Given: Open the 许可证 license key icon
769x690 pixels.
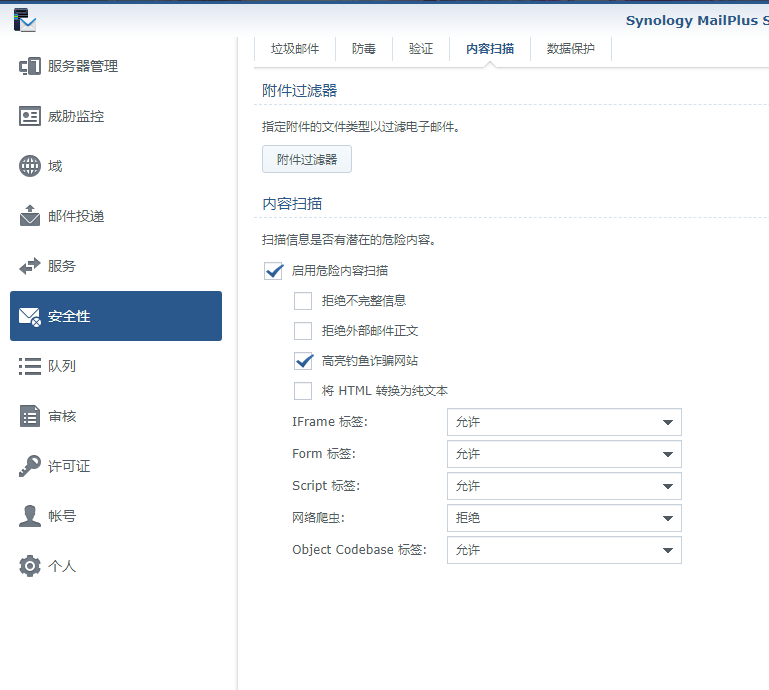Looking at the screenshot, I should click(30, 466).
